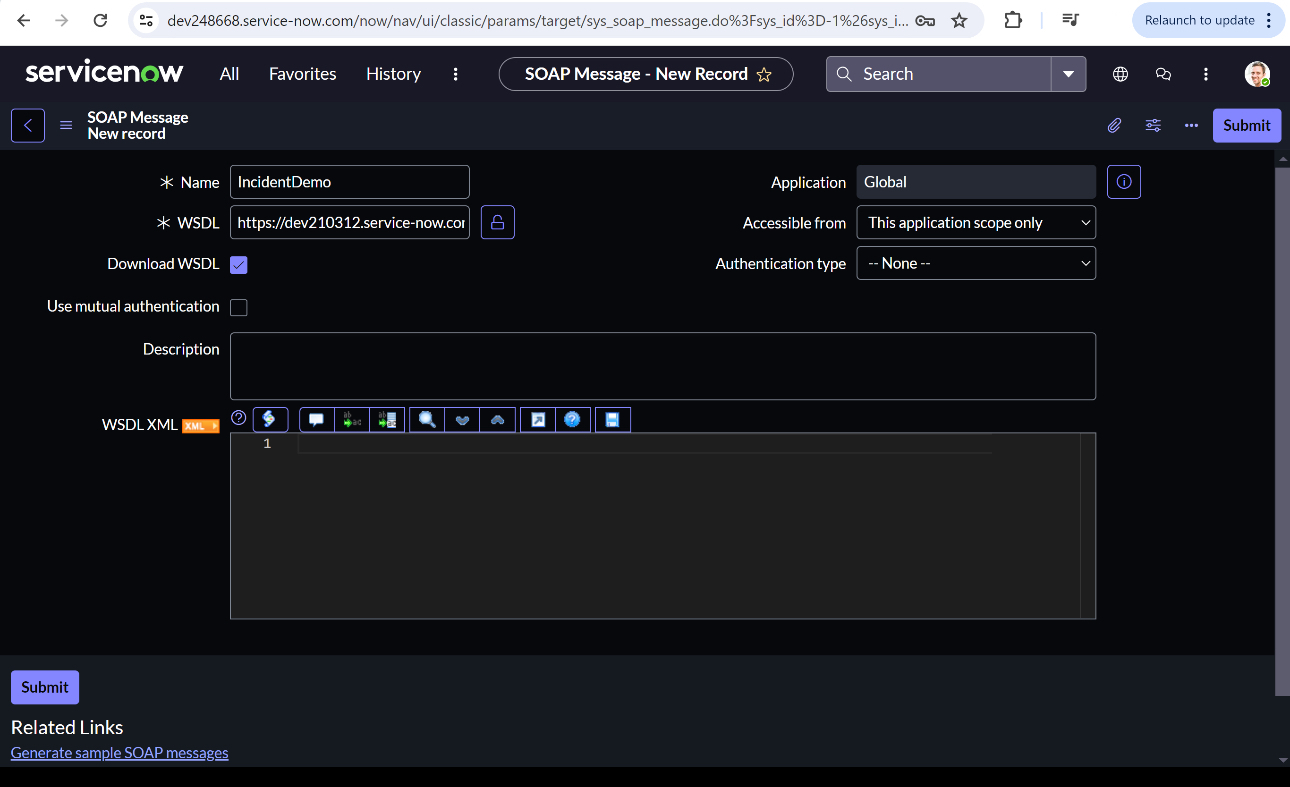Click the ServiceNow logo

click(104, 73)
